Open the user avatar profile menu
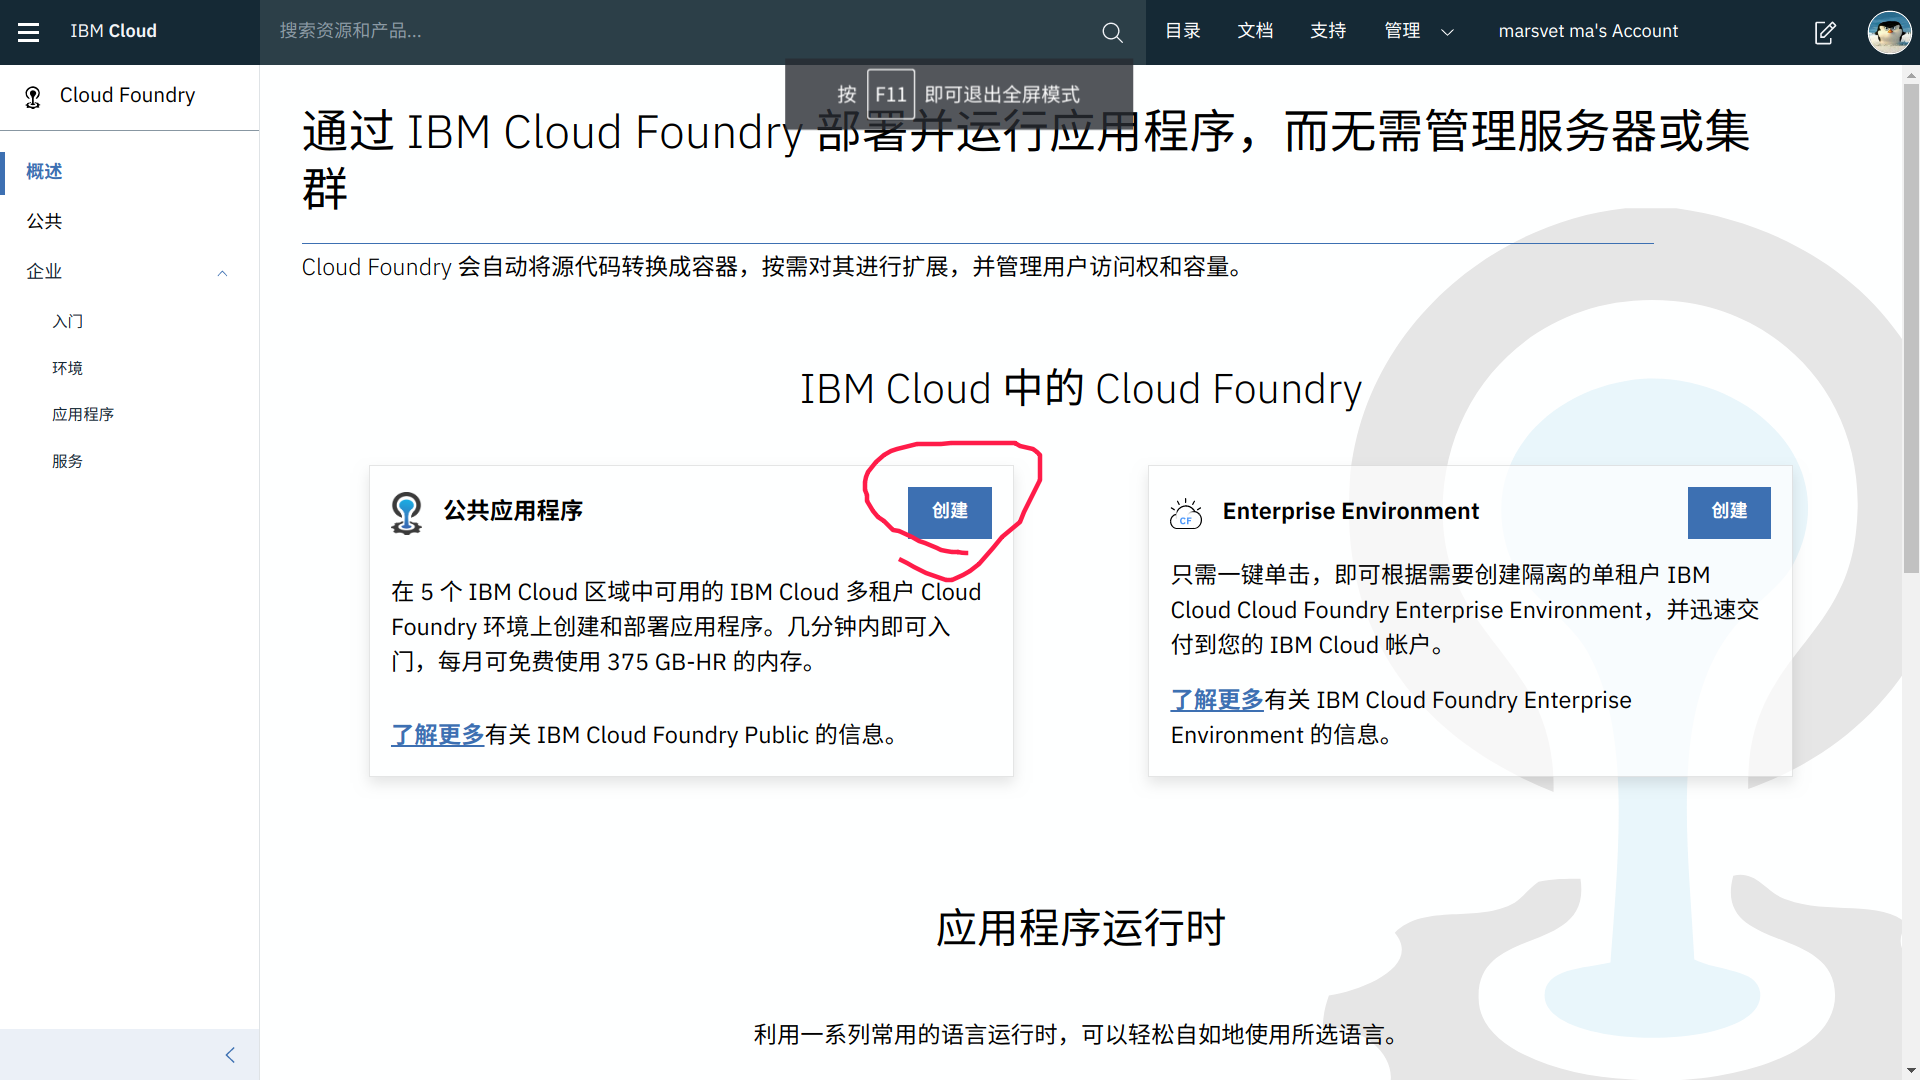Image resolution: width=1920 pixels, height=1080 pixels. pos(1889,32)
